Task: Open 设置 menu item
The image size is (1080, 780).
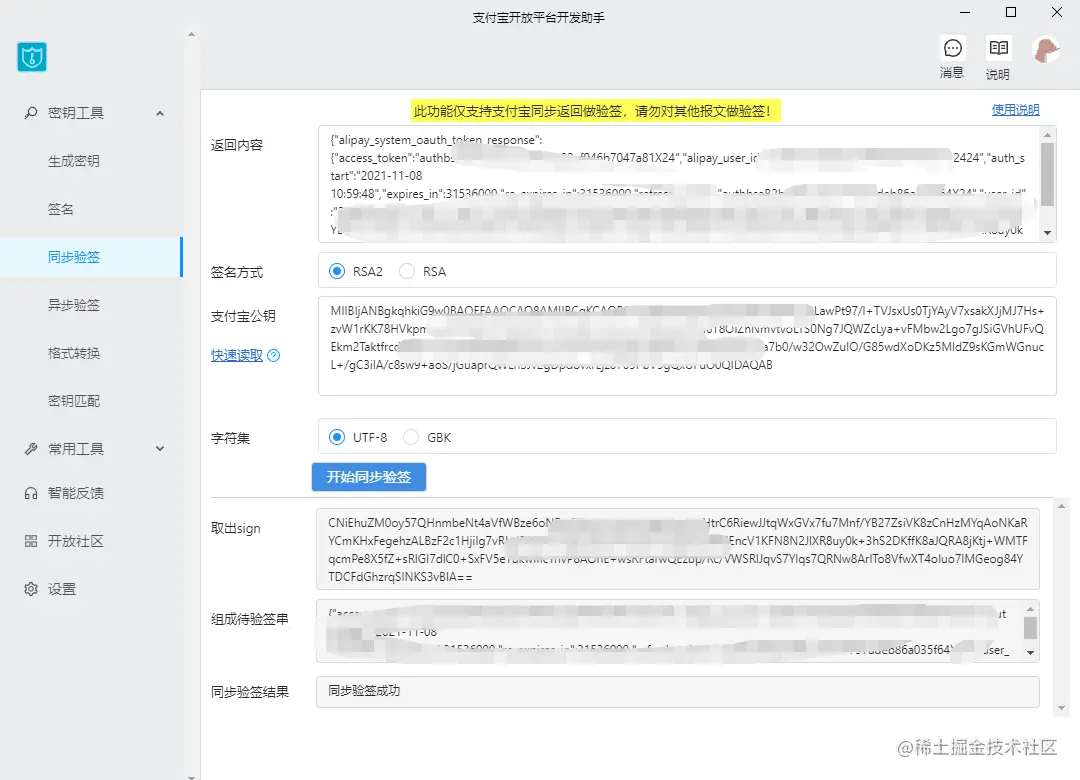Action: point(62,589)
